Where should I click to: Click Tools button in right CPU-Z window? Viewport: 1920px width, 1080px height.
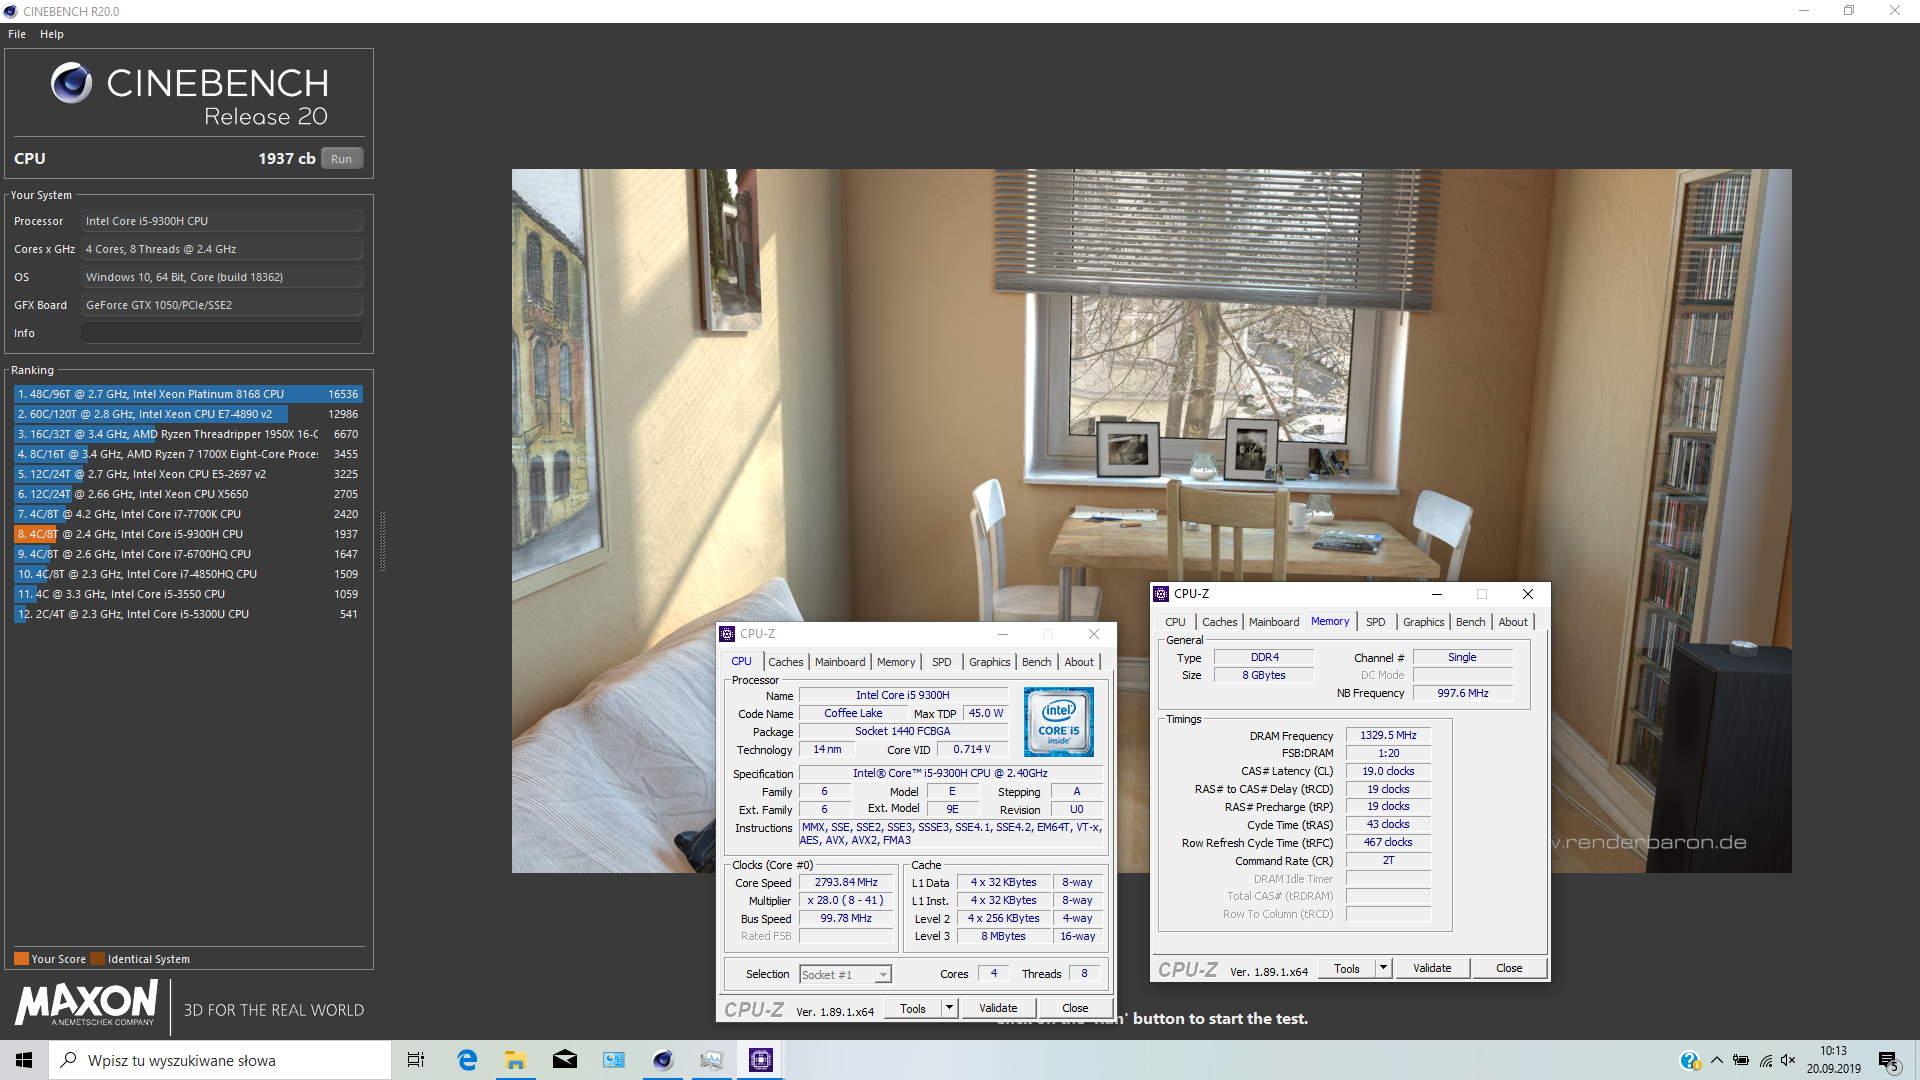[x=1347, y=969]
